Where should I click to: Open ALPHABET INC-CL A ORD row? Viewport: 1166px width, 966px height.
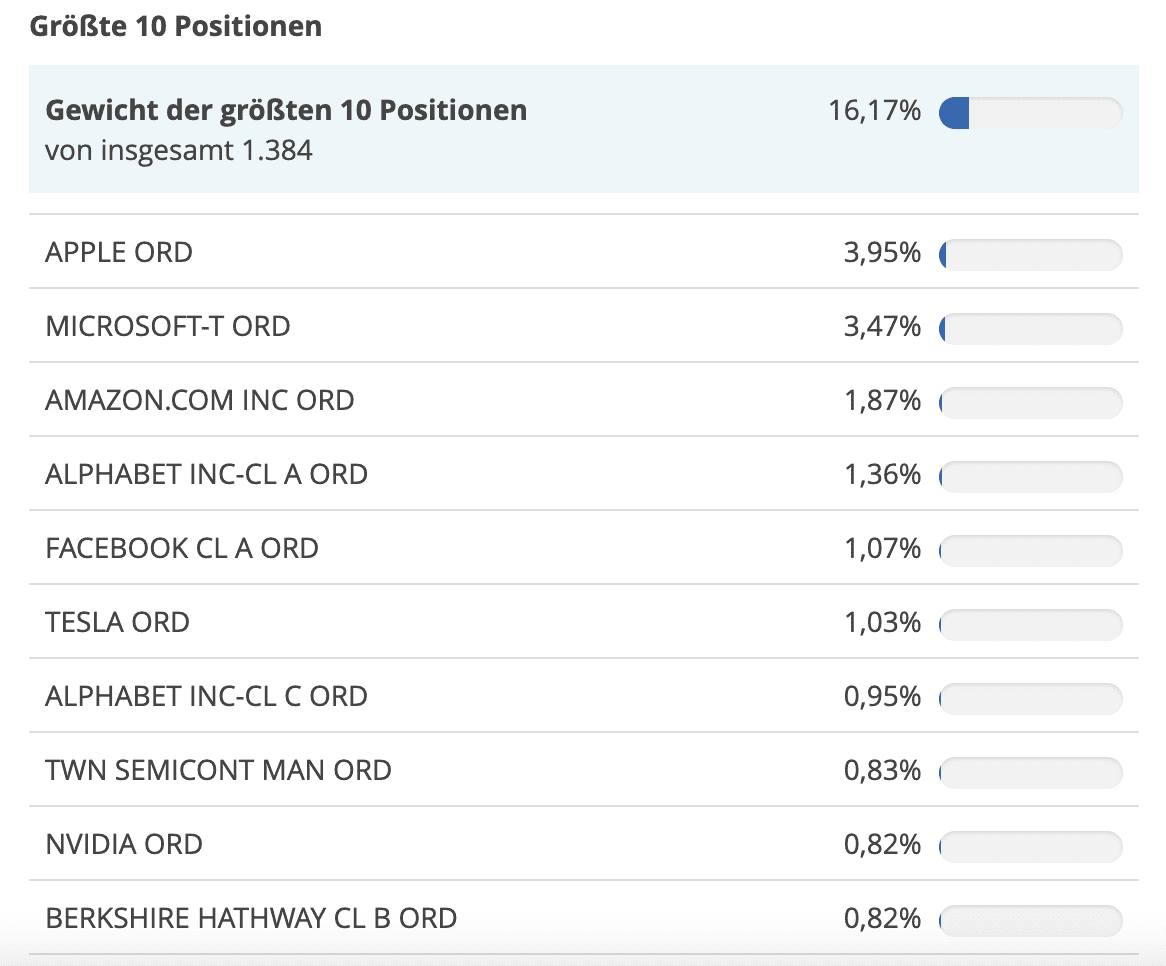click(x=206, y=474)
